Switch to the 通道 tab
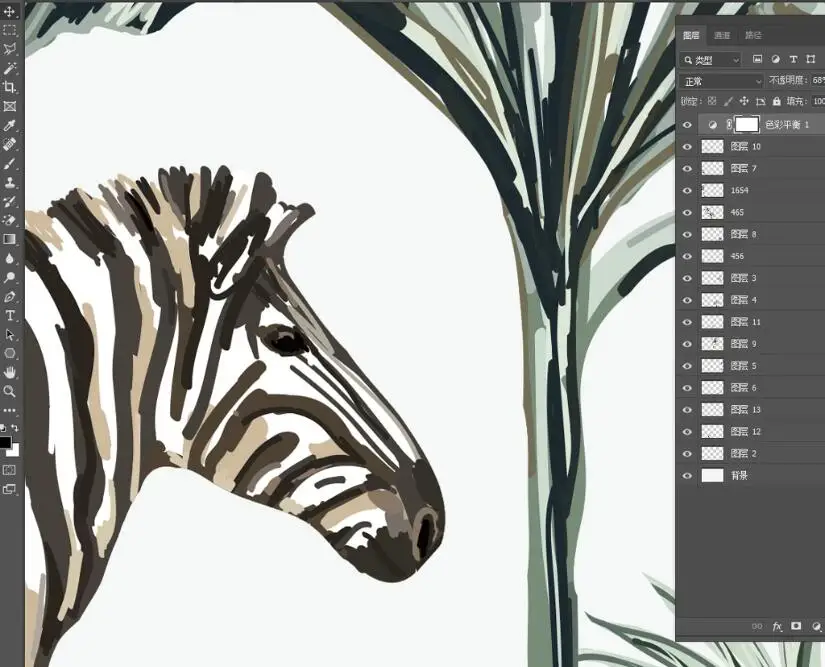Viewport: 825px width, 667px height. coord(722,35)
